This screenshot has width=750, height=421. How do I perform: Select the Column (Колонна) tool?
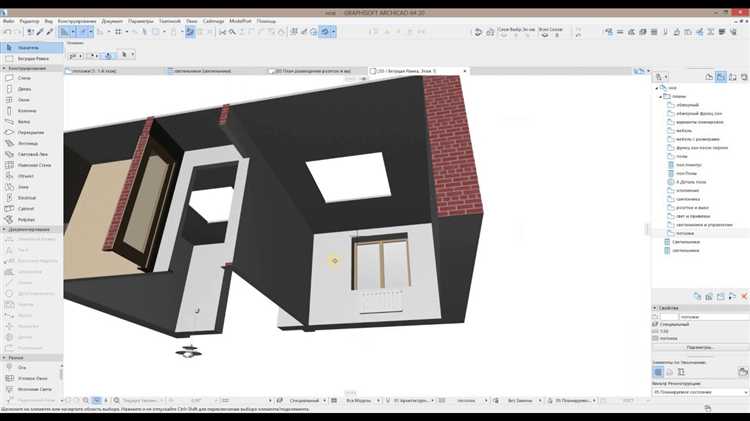point(32,111)
